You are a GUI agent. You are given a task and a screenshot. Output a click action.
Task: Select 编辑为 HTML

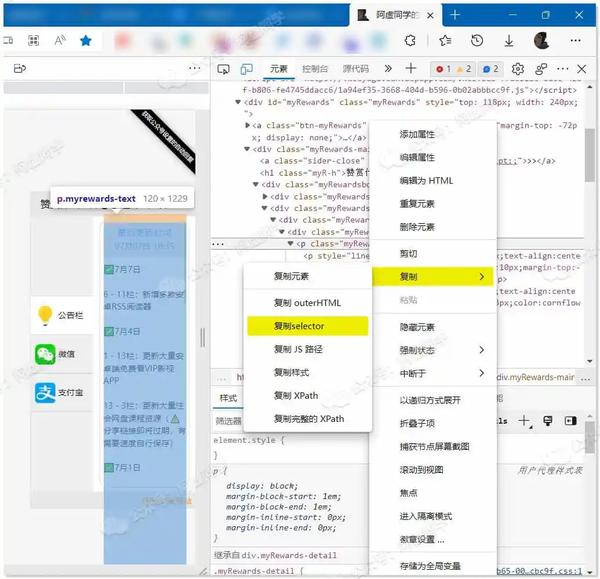click(x=434, y=181)
